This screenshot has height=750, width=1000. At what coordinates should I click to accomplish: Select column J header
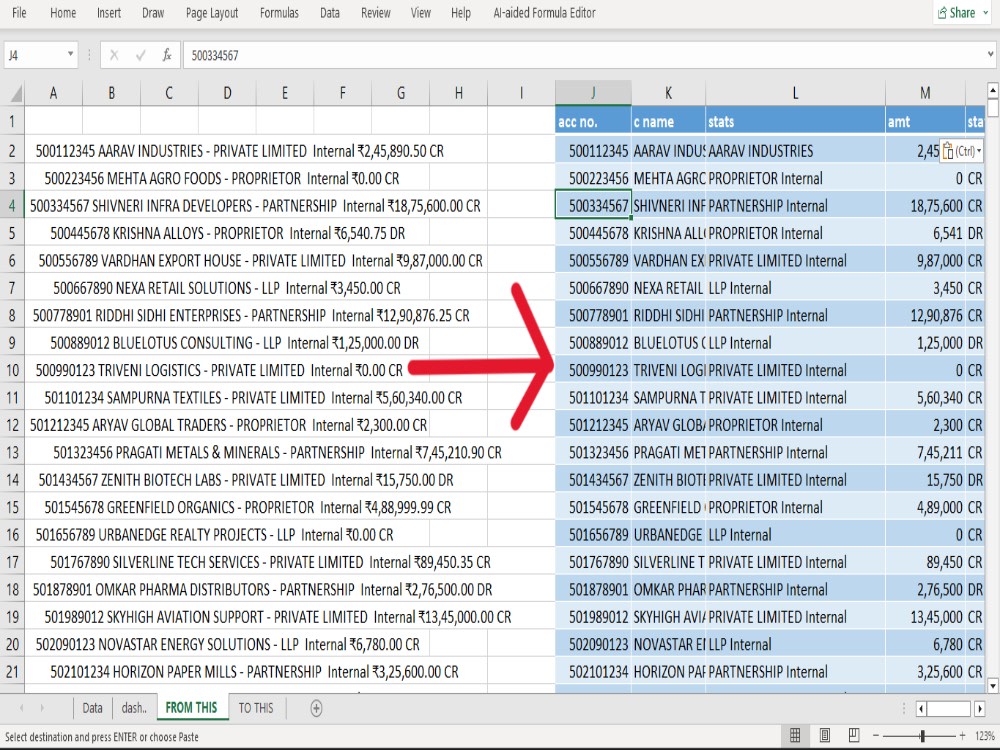coord(593,93)
